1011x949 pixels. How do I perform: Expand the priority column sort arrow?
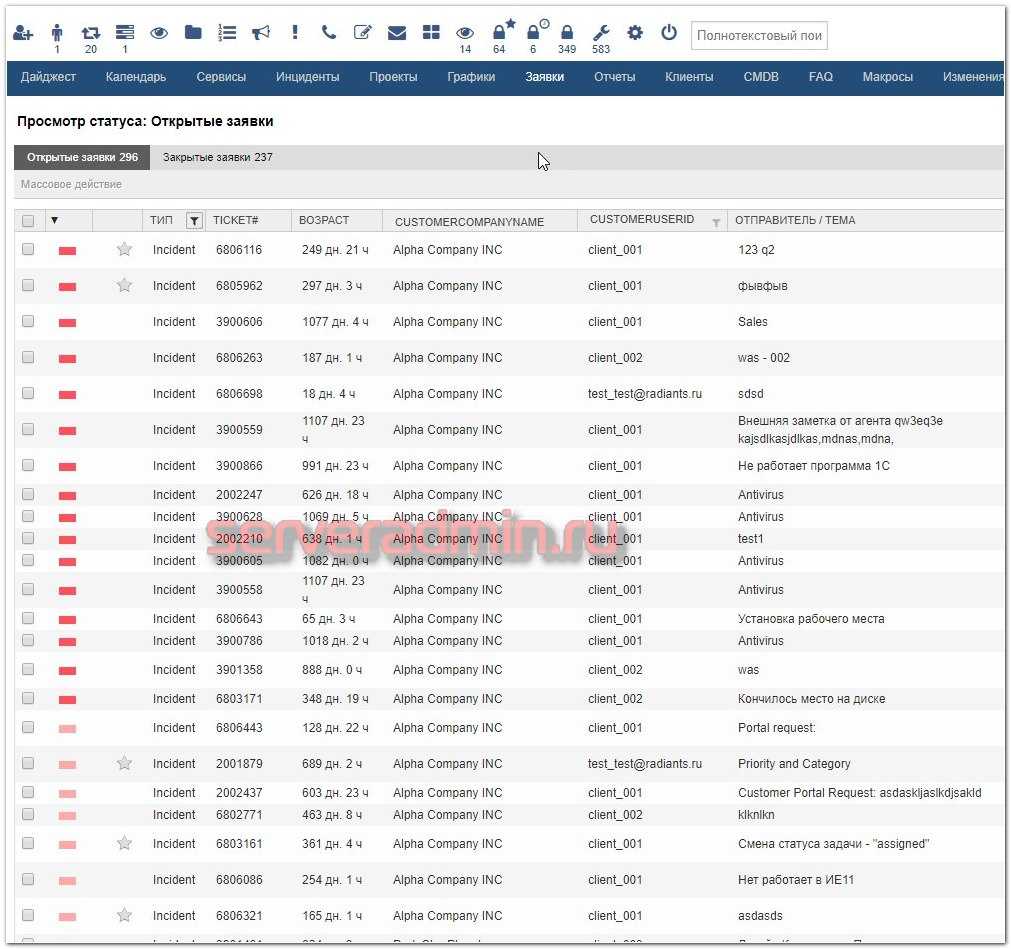click(55, 221)
